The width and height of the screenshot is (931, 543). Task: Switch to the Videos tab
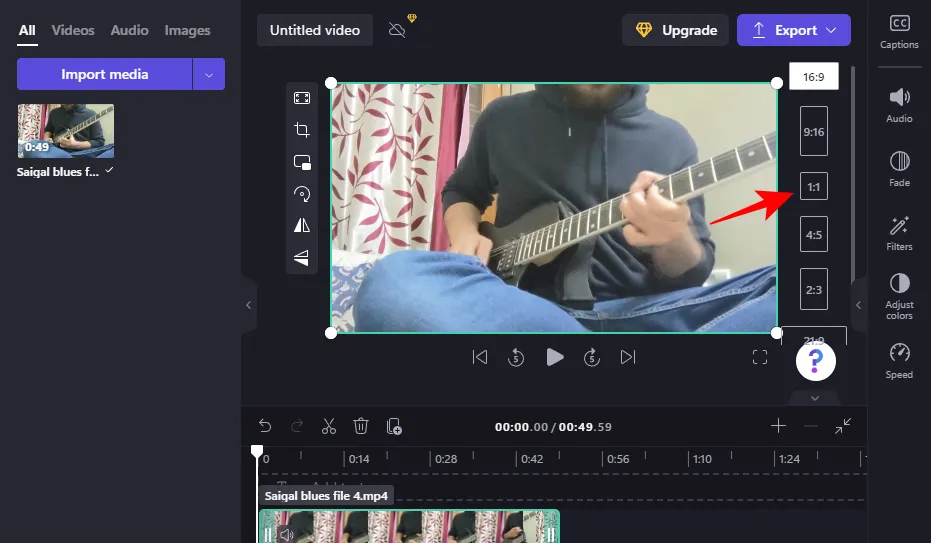tap(73, 30)
